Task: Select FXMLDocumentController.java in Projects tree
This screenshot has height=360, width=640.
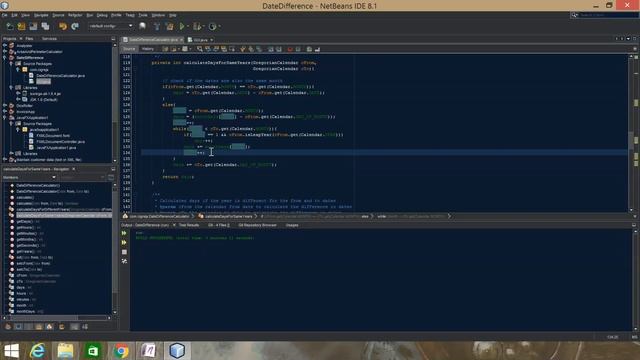Action: point(60,142)
